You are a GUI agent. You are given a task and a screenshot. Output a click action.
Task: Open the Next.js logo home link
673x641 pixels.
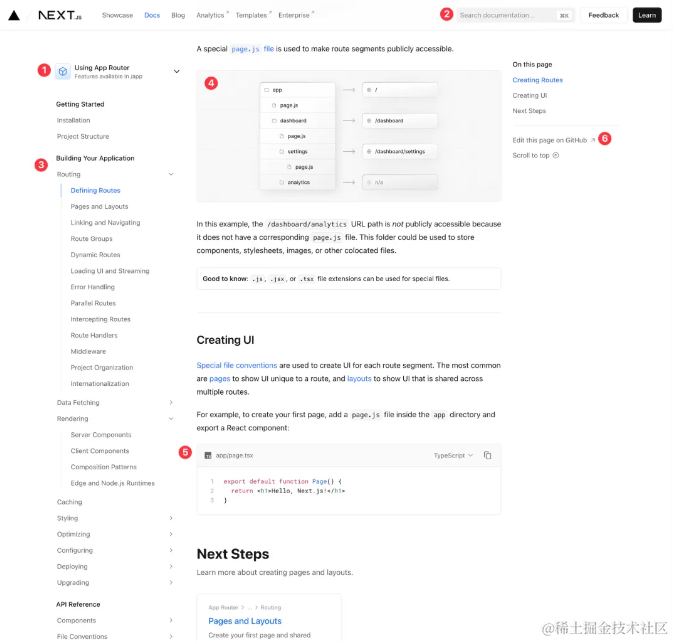(60, 15)
